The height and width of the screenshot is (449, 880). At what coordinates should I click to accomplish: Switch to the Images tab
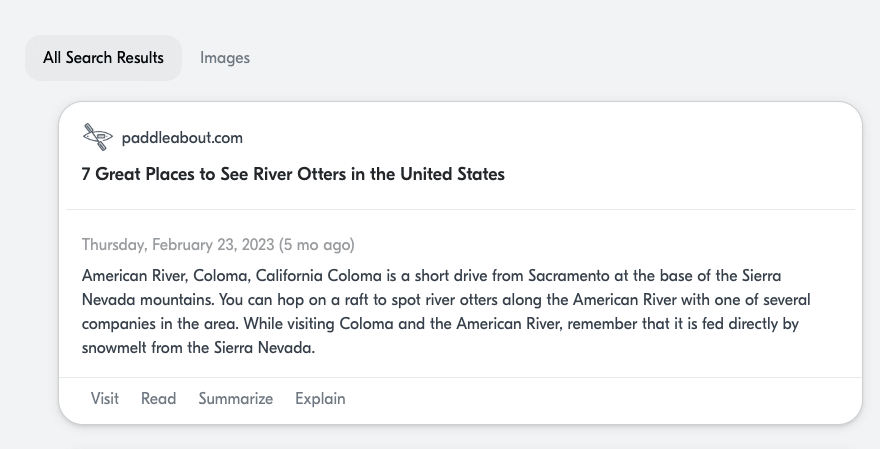[x=225, y=58]
